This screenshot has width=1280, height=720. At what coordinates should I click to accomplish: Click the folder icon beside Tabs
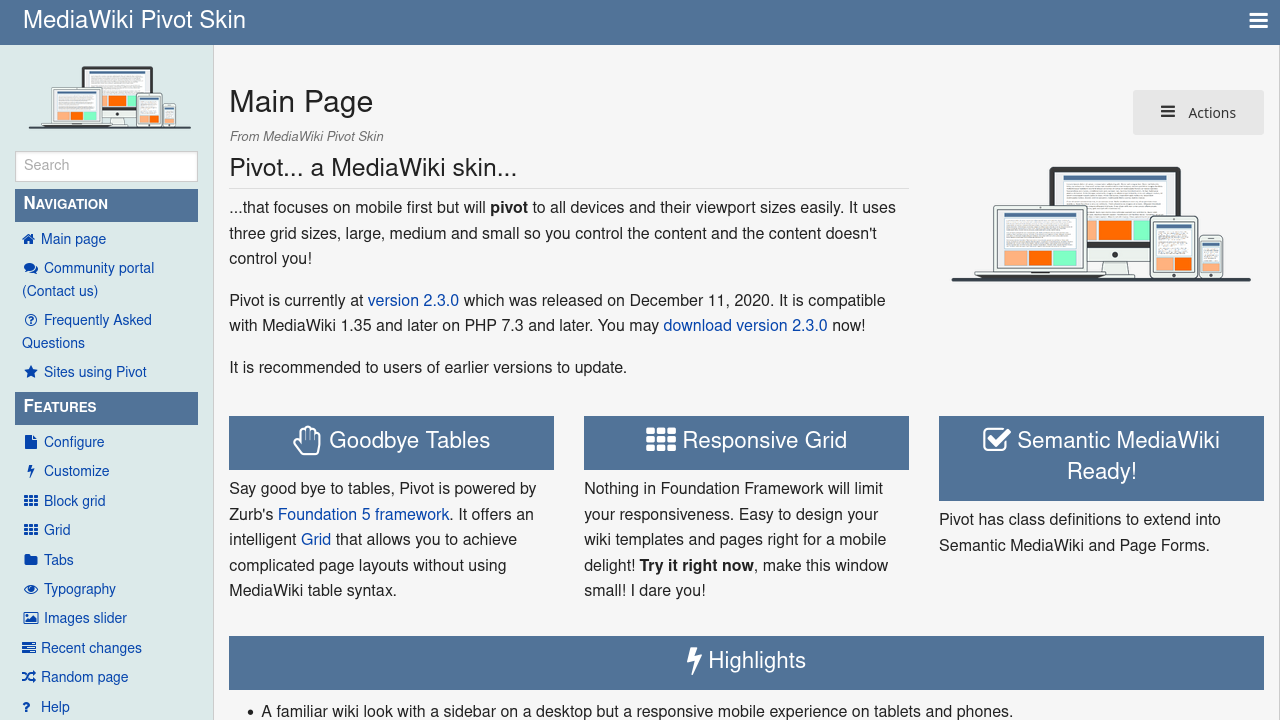point(31,560)
